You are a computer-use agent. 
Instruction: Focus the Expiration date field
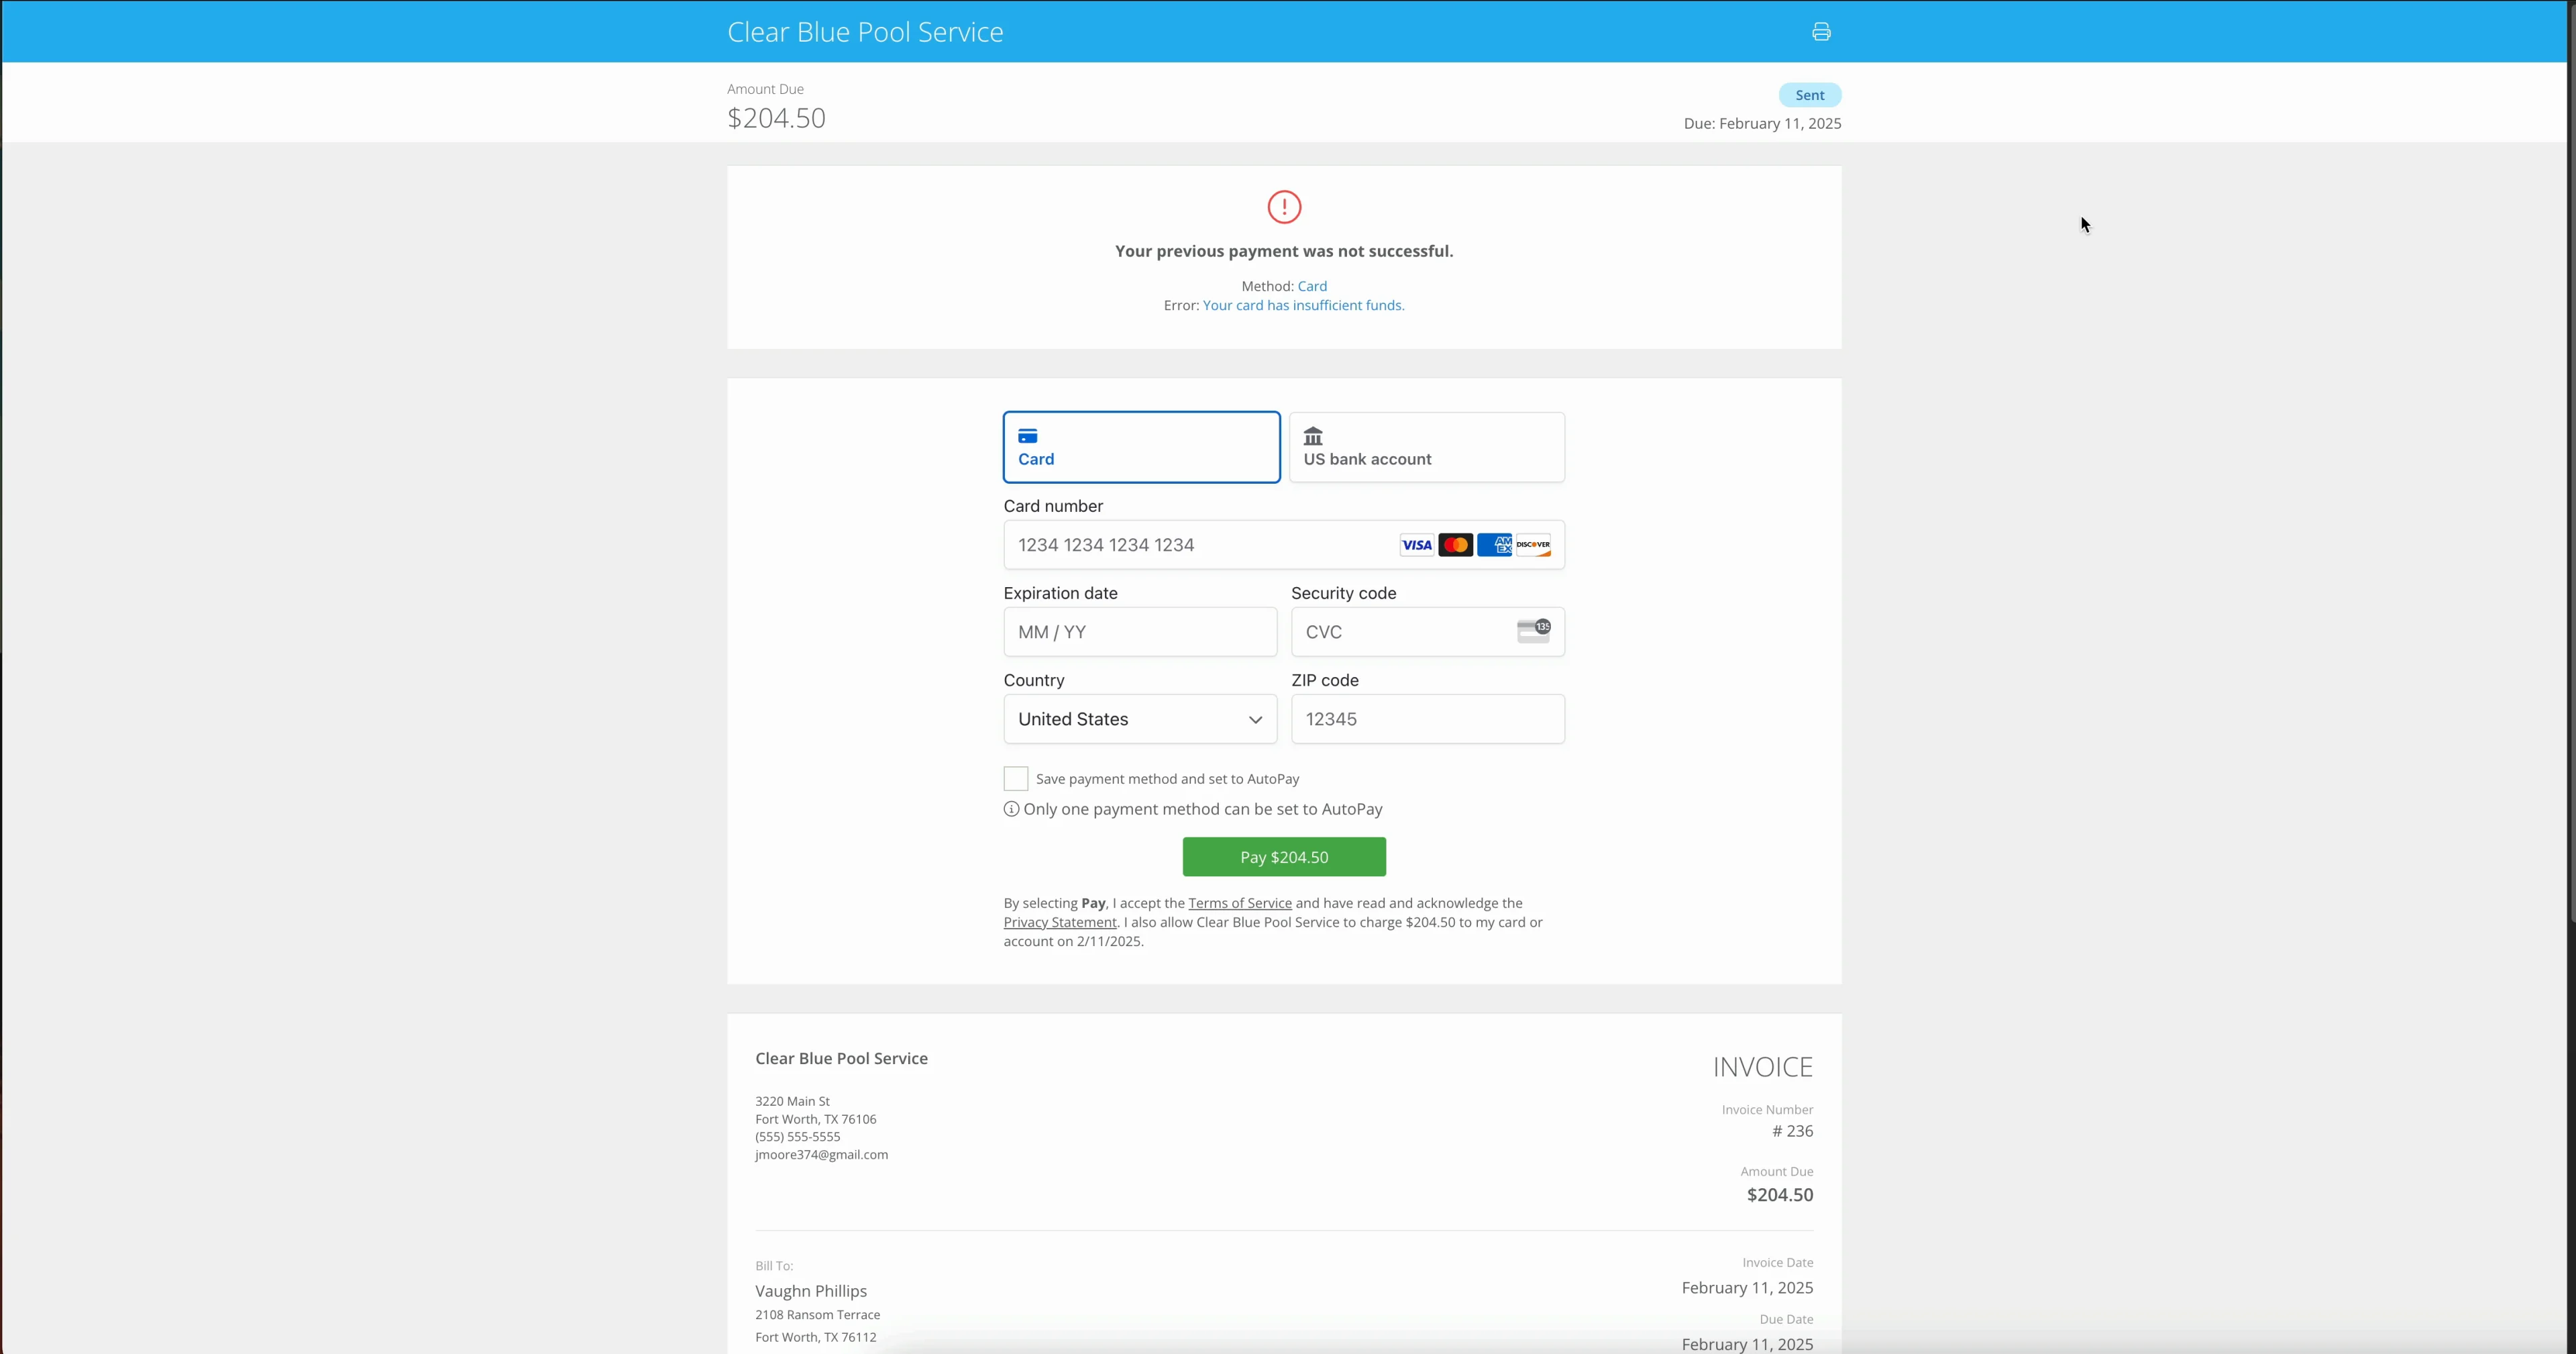(x=1140, y=632)
